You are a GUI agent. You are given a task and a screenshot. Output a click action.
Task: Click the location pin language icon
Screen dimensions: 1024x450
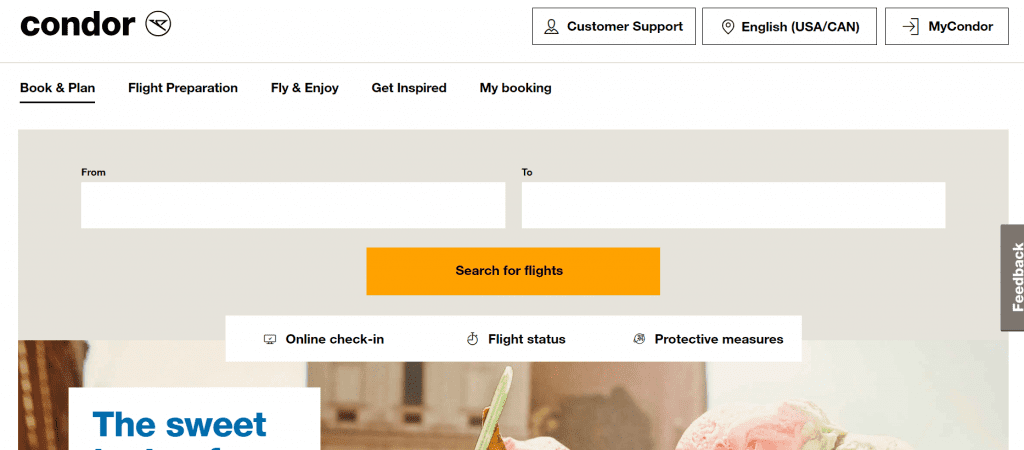[727, 27]
